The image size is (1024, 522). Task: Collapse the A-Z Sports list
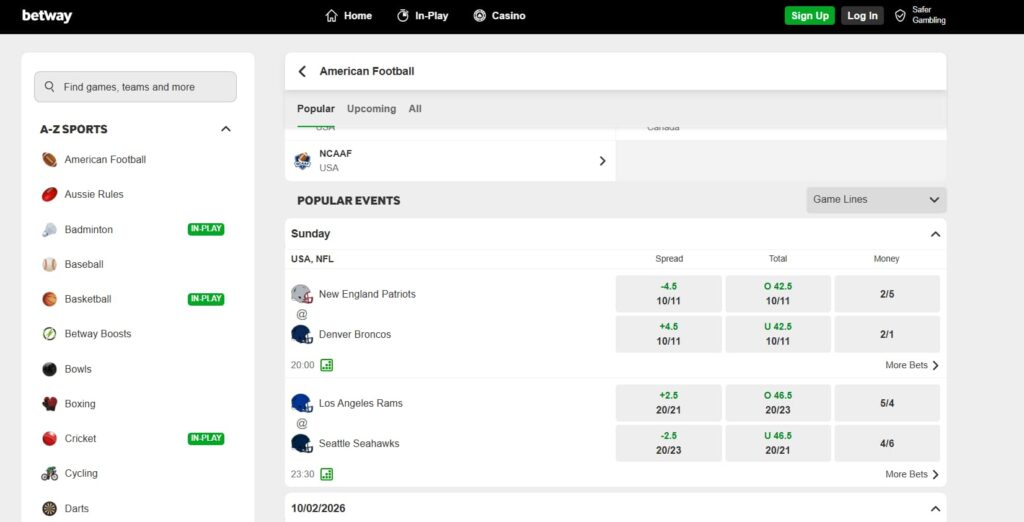226,129
